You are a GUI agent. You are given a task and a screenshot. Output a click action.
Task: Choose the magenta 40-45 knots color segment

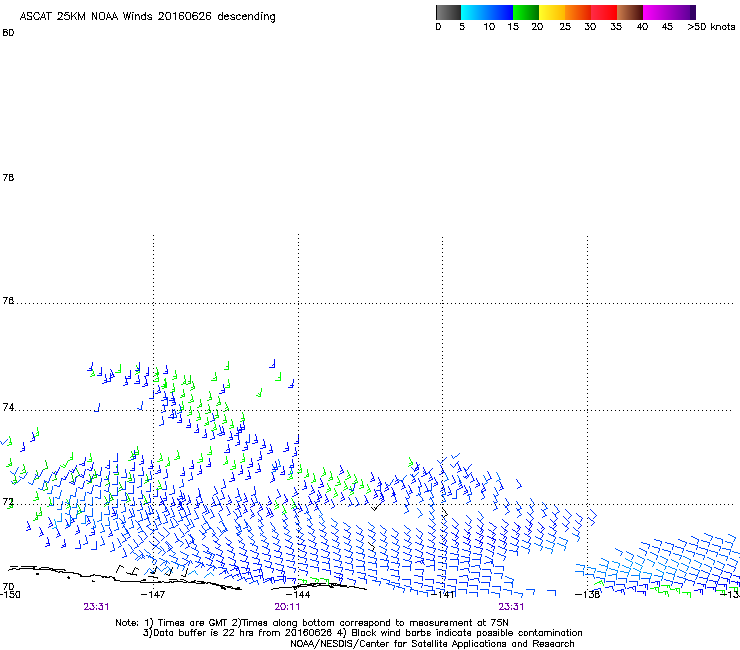coord(656,12)
